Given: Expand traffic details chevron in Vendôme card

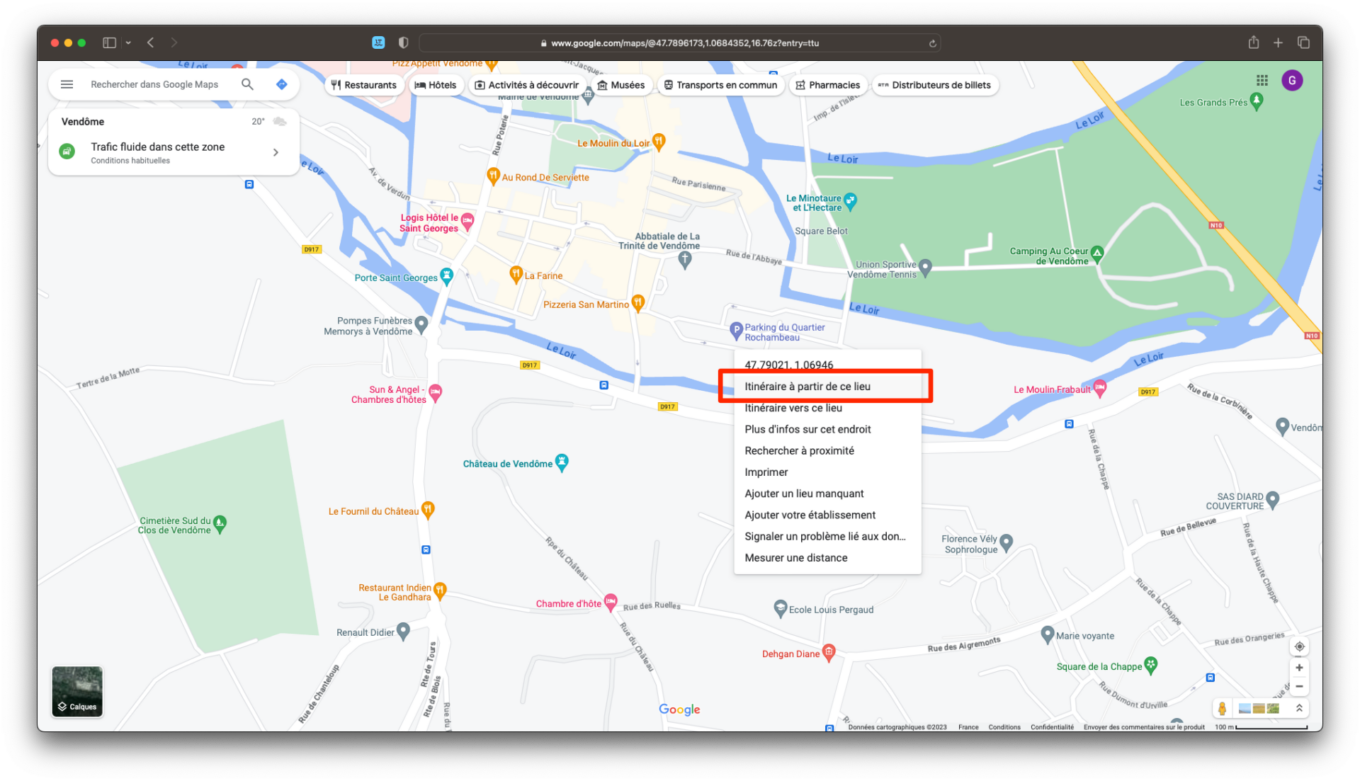Looking at the screenshot, I should [x=276, y=152].
